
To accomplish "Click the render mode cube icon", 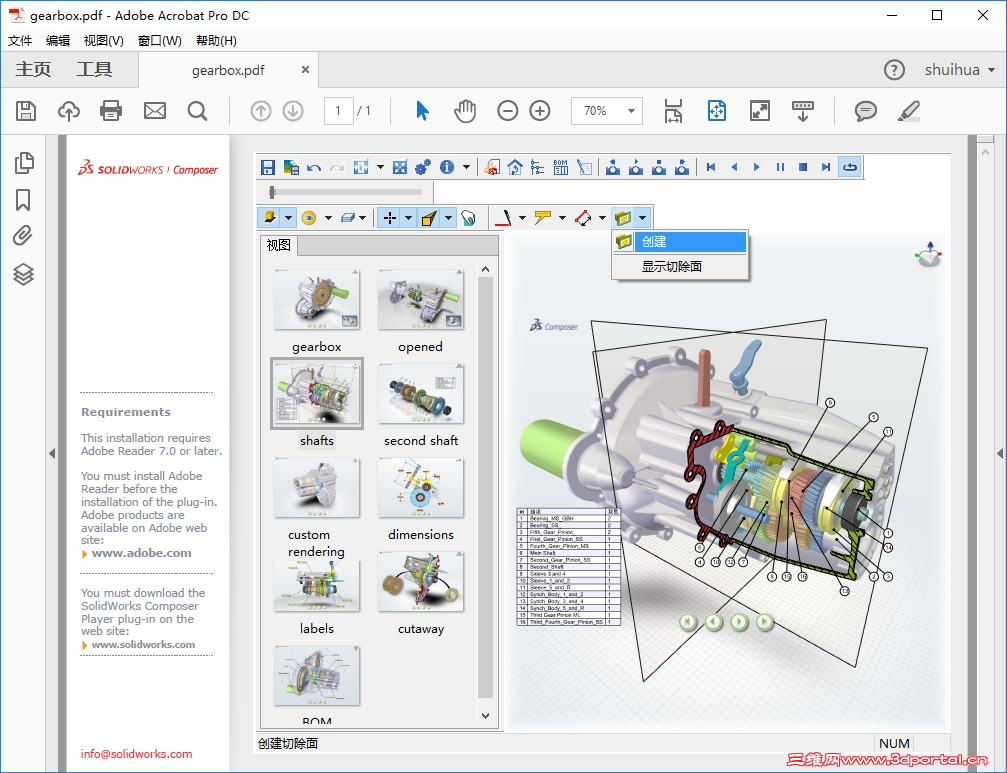I will [270, 218].
